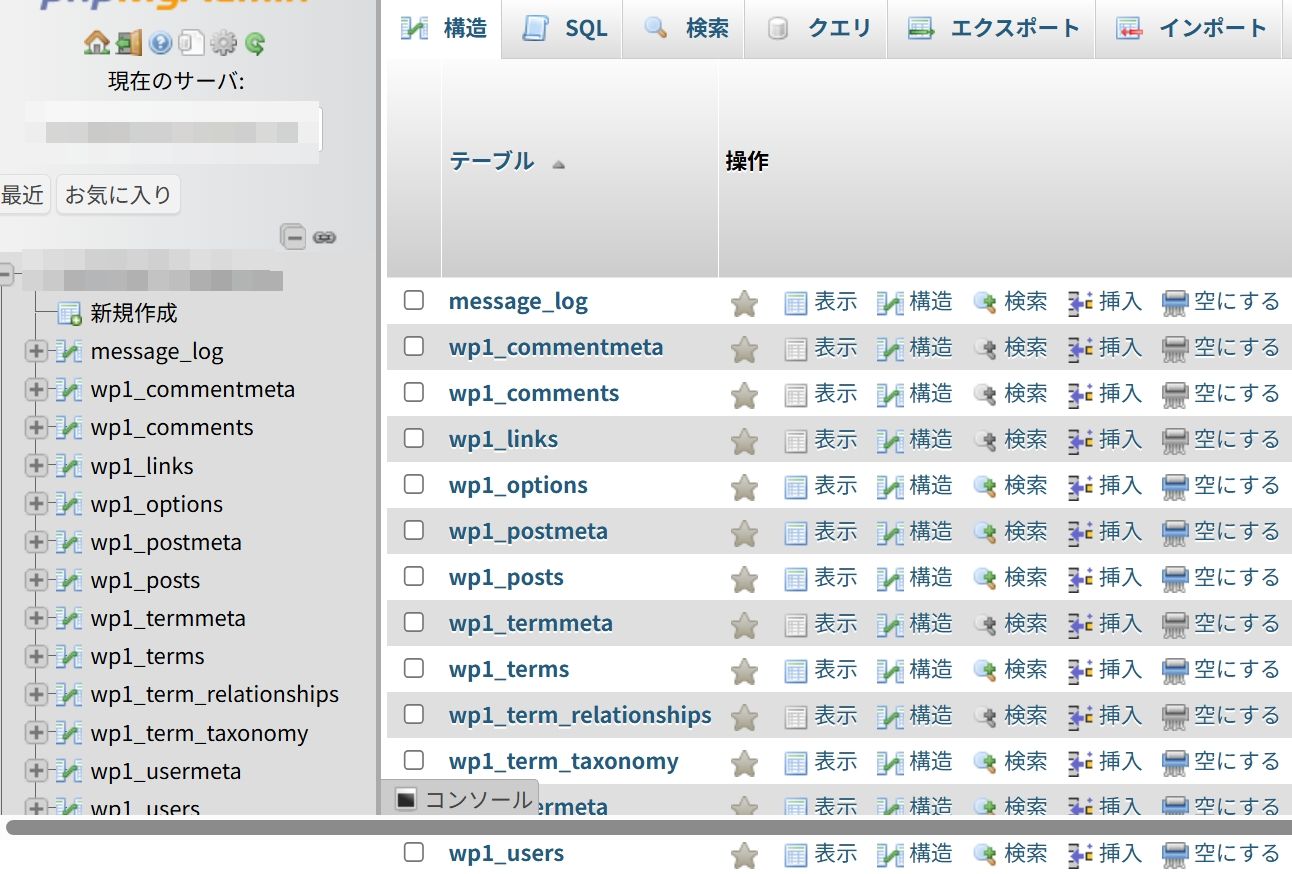Click the link chain icon in navigation panel

(x=324, y=238)
